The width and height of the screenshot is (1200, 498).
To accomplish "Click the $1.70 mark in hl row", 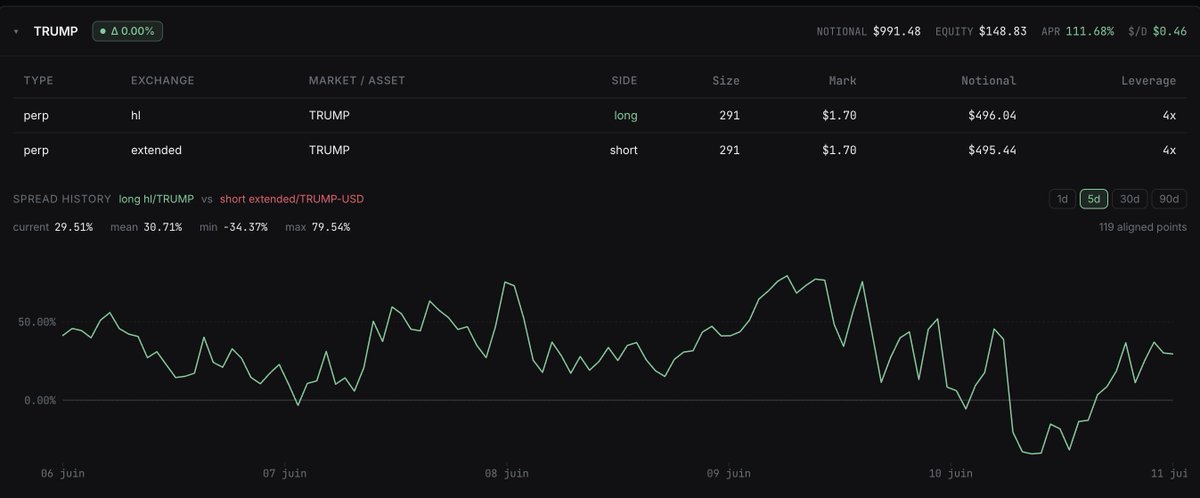I will 839,116.
